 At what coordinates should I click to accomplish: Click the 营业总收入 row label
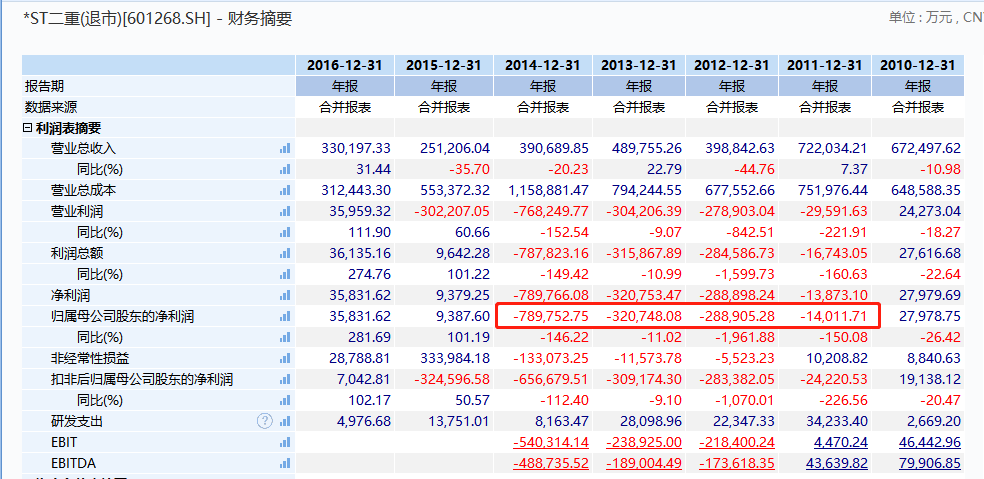click(83, 148)
